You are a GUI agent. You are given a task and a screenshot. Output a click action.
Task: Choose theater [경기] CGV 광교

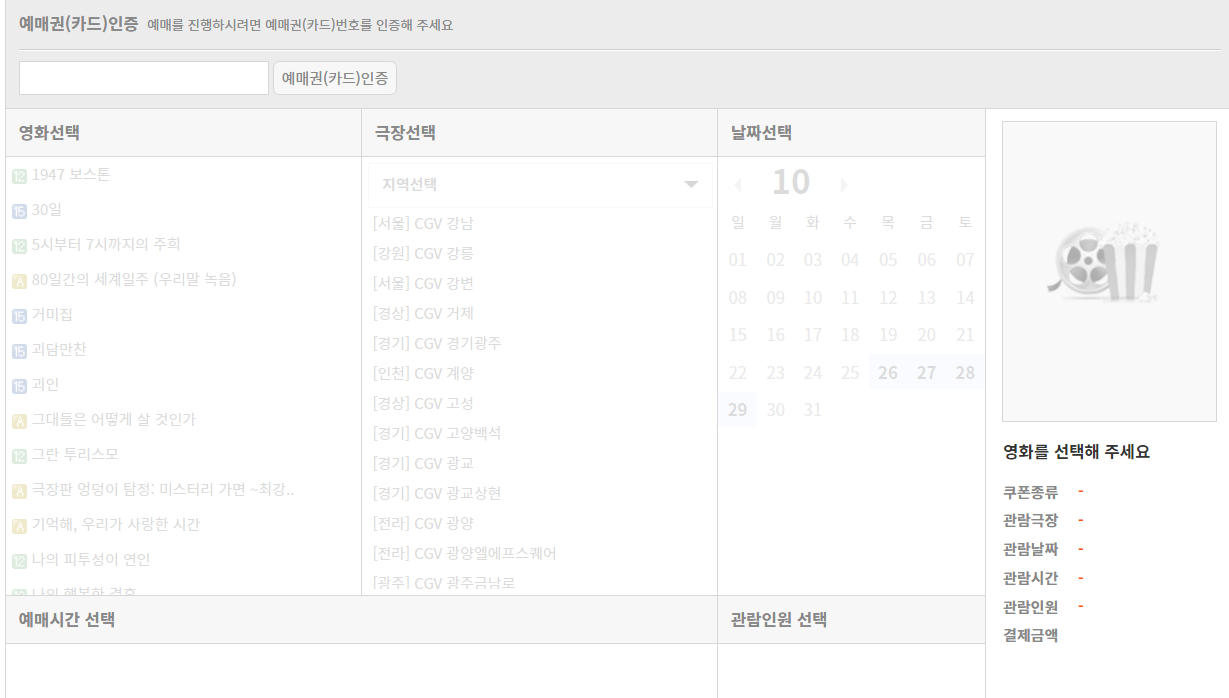[423, 463]
